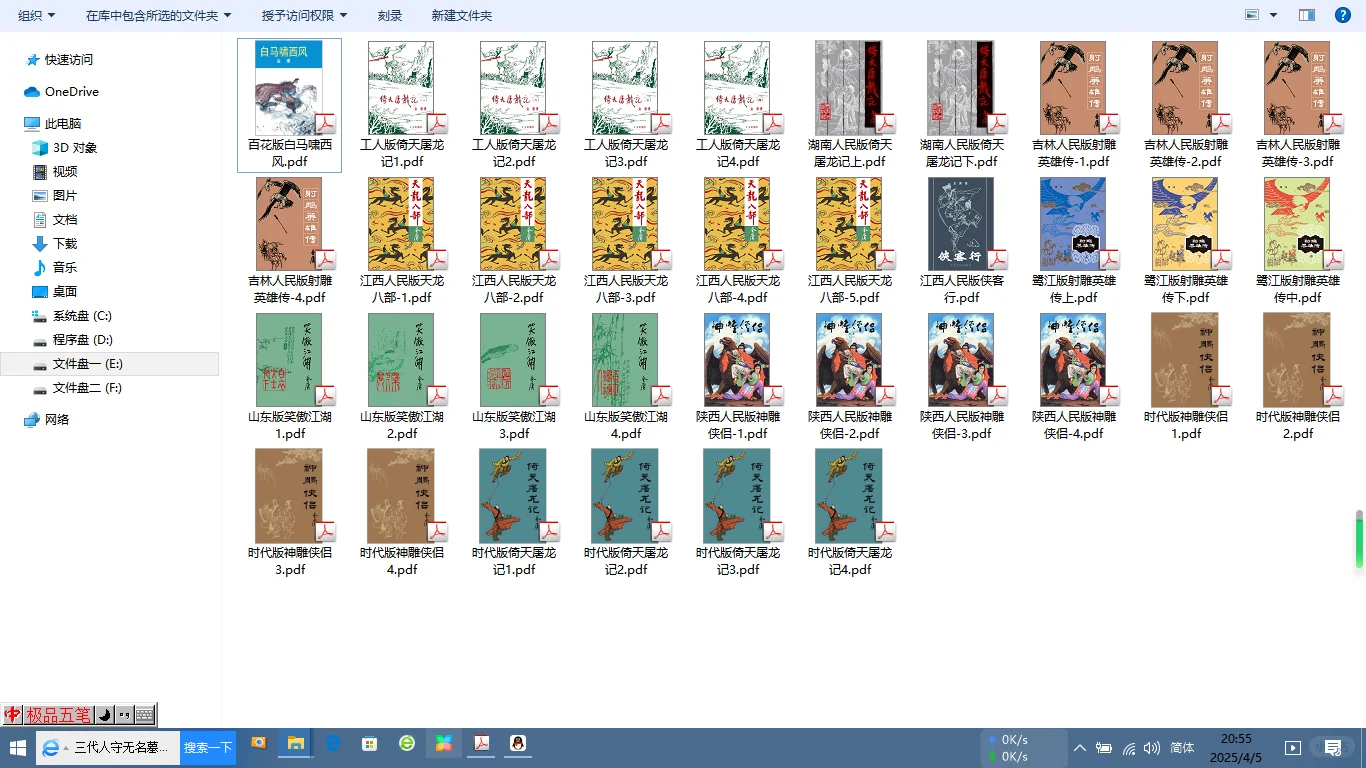Select 此电脑 in the navigation pane

(53, 124)
